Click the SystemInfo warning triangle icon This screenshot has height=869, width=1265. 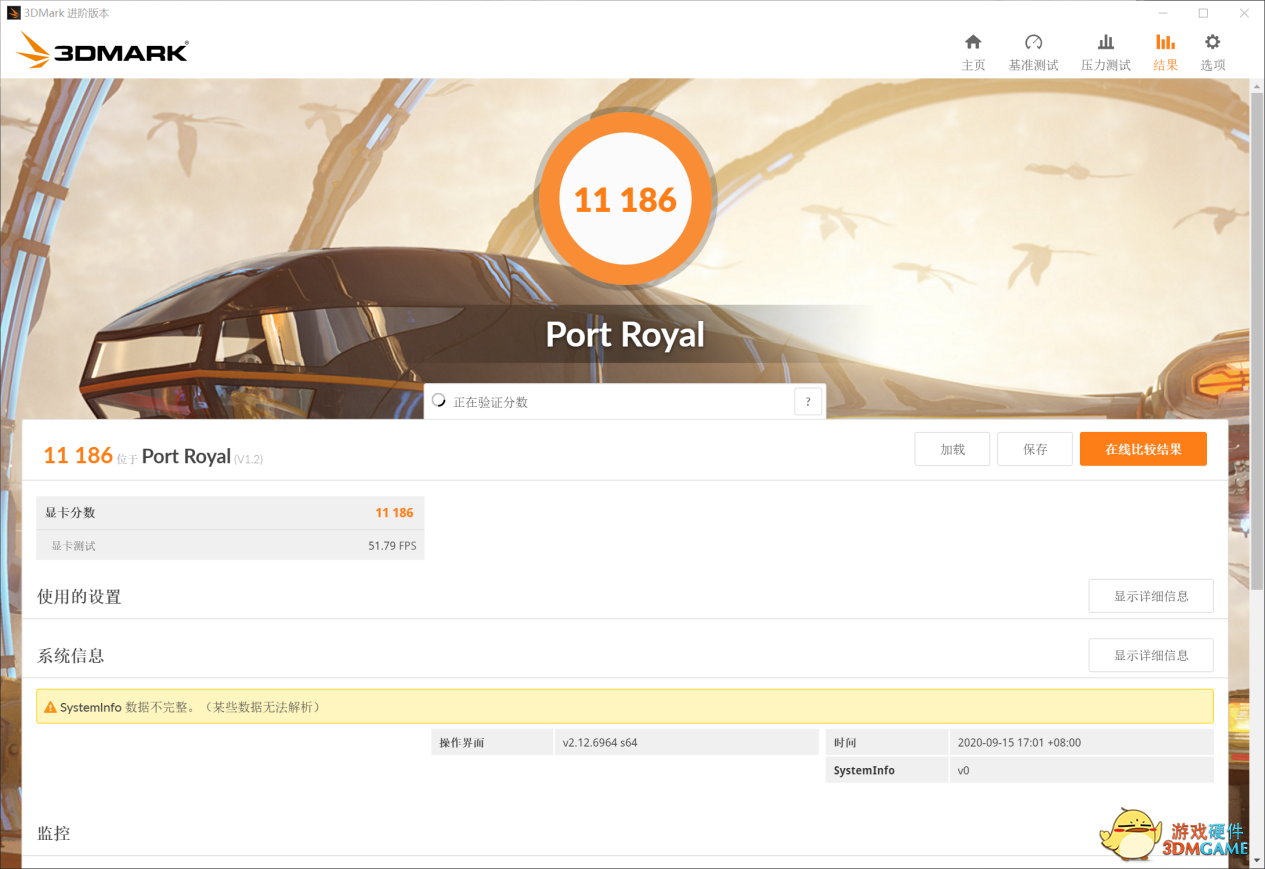coord(50,707)
